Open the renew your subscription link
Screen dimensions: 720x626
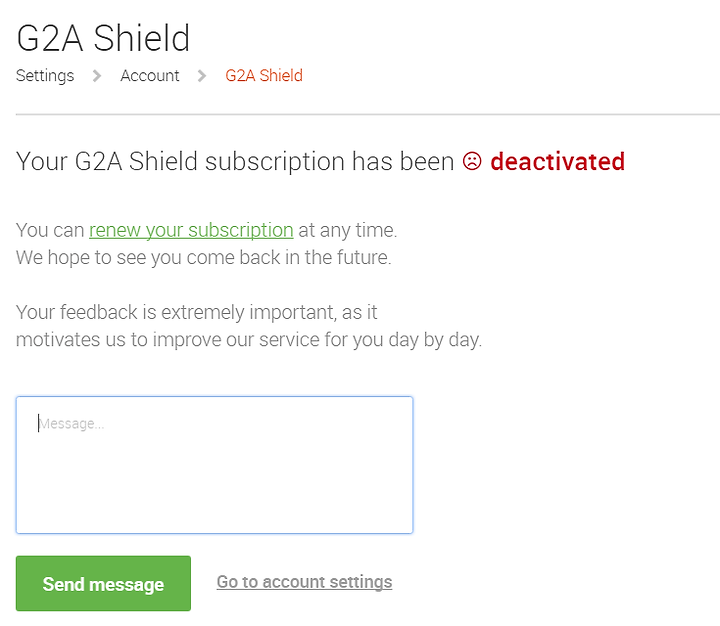[x=191, y=230]
